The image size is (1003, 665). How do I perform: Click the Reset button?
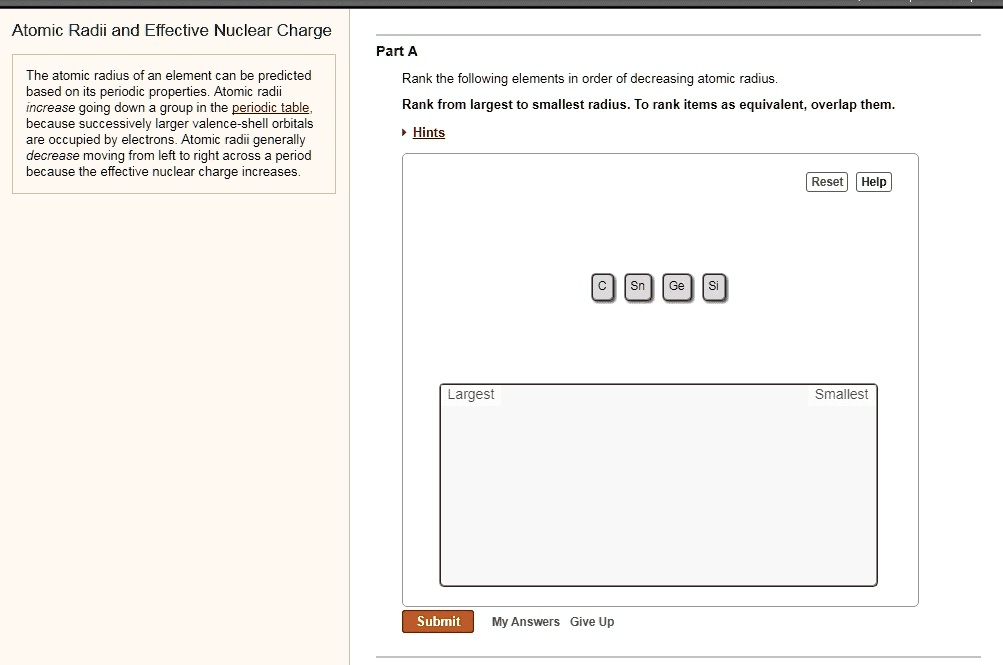click(x=826, y=181)
